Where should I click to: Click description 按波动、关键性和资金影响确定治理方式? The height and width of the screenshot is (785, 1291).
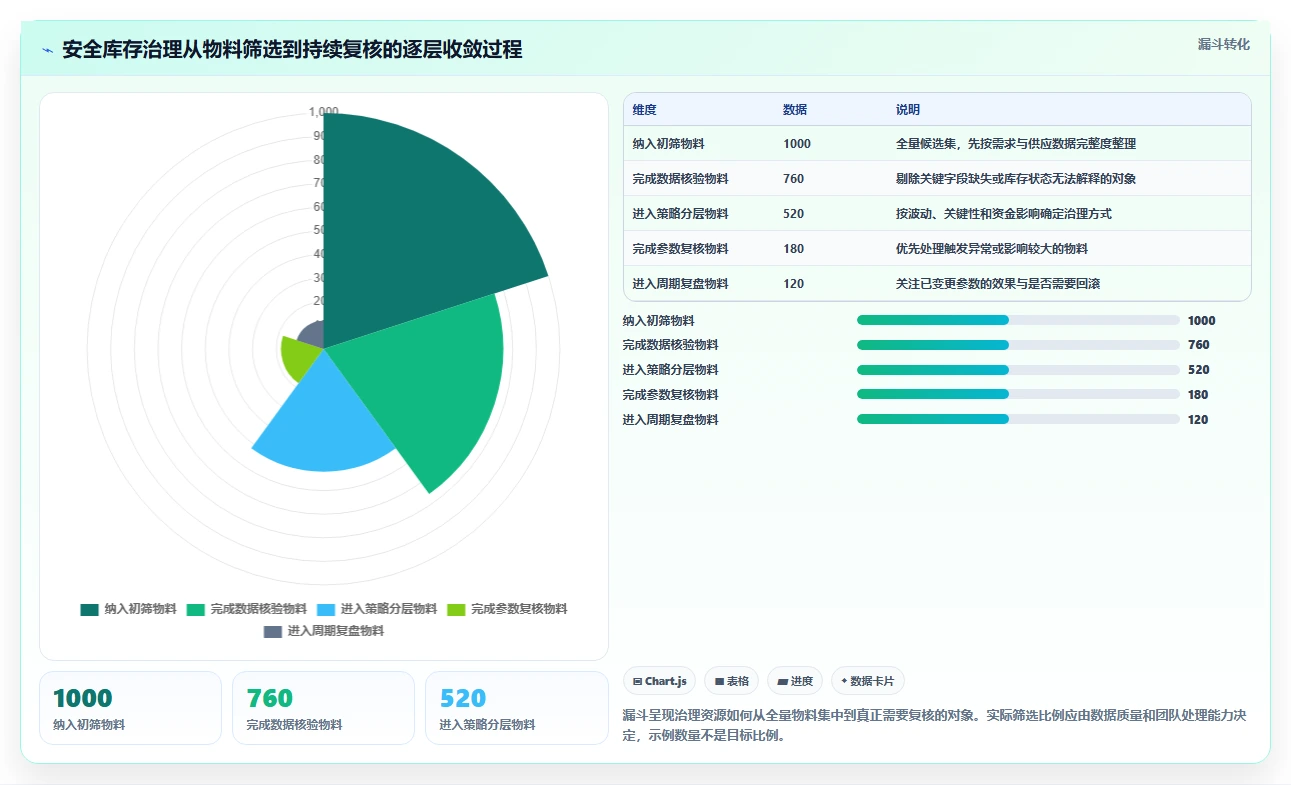coord(1004,214)
